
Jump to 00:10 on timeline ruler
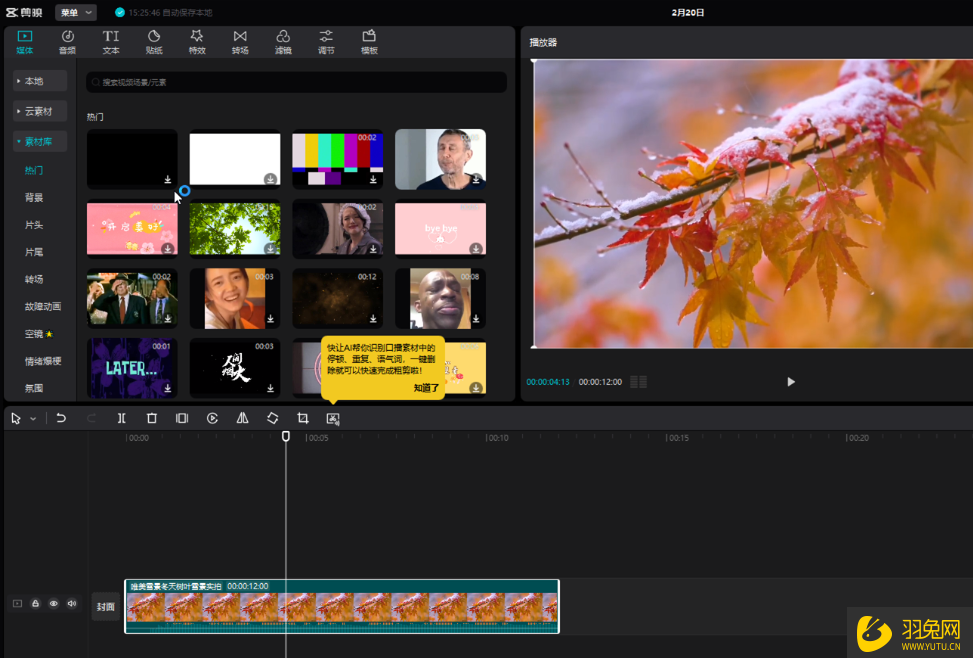(497, 438)
